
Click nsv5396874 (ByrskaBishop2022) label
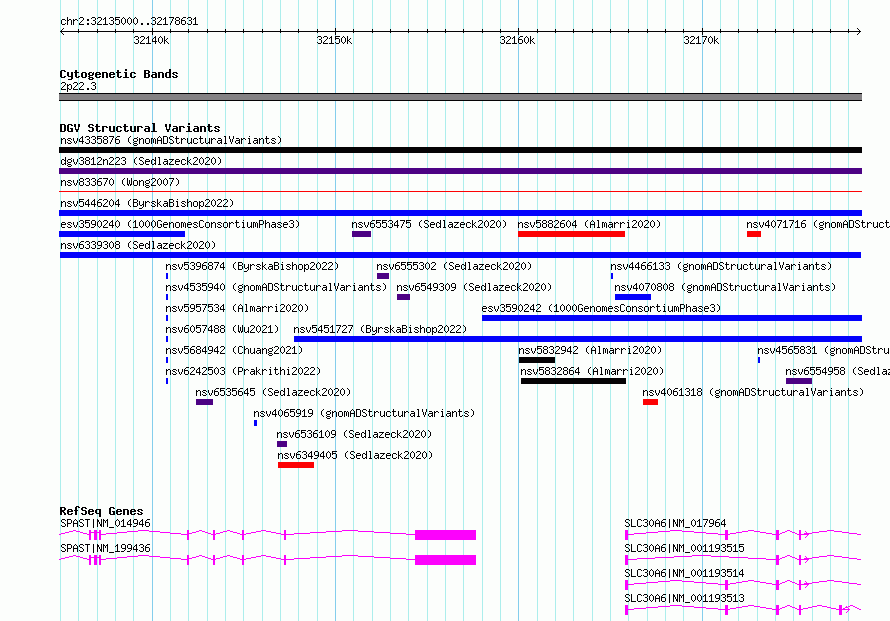click(x=252, y=266)
